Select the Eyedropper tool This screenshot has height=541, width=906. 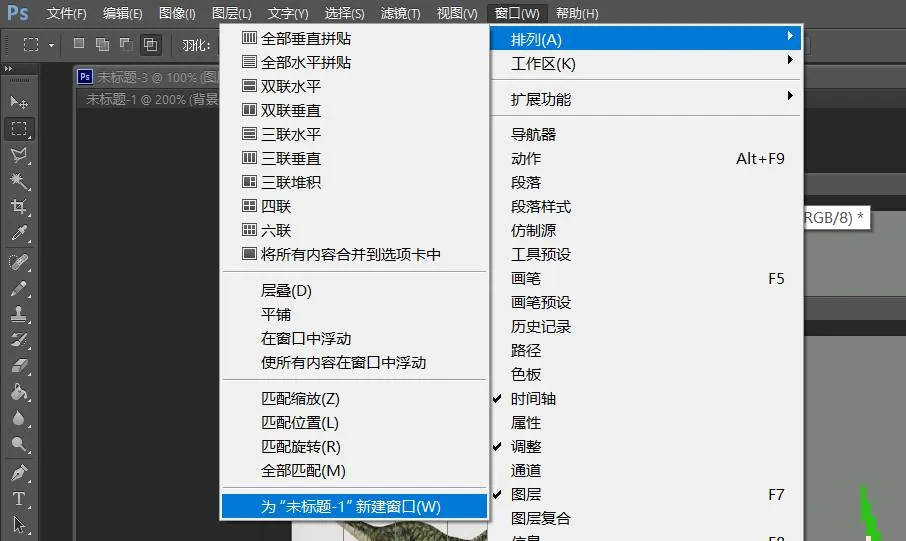(x=18, y=232)
